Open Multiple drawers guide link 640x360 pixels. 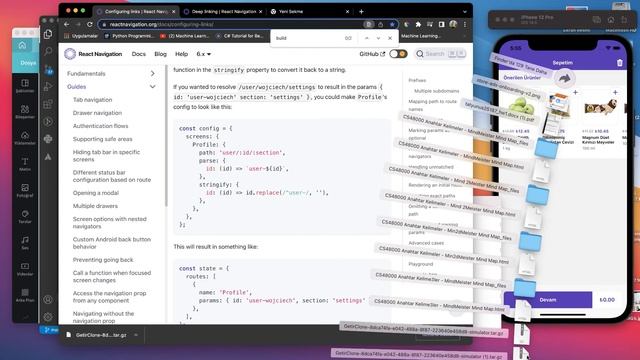click(x=95, y=206)
